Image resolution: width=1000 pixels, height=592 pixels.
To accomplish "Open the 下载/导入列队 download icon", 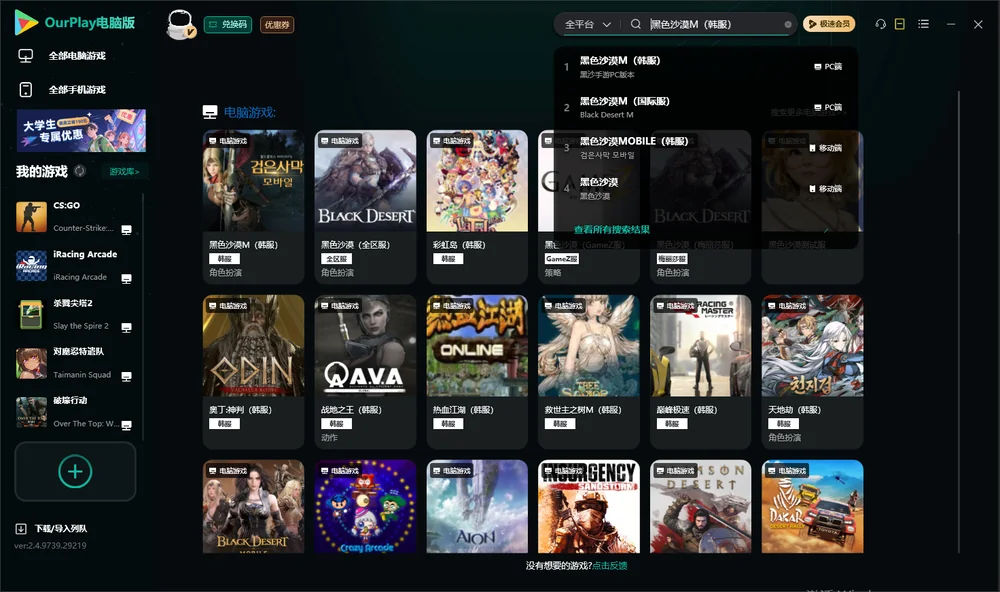I will click(21, 528).
